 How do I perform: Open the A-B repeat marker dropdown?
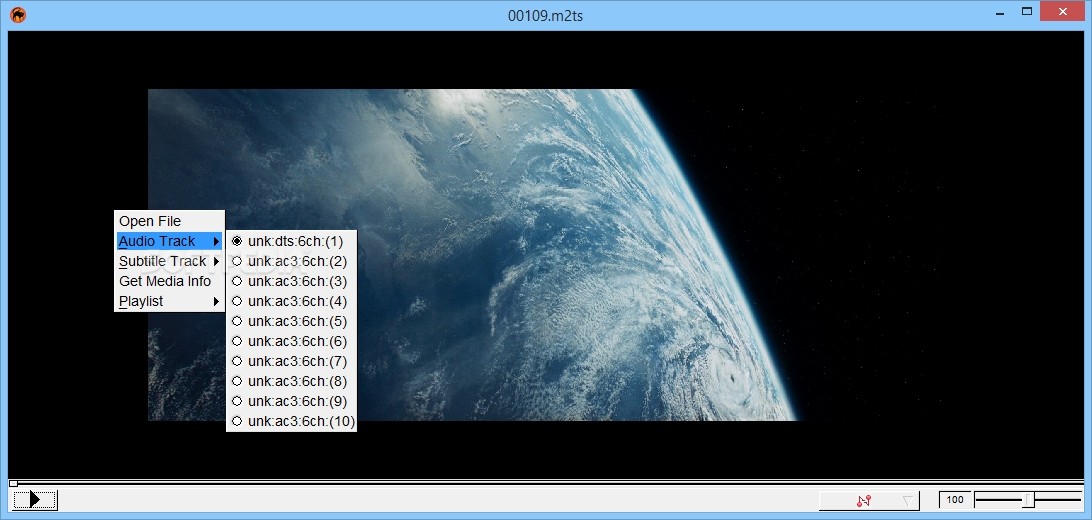(868, 500)
